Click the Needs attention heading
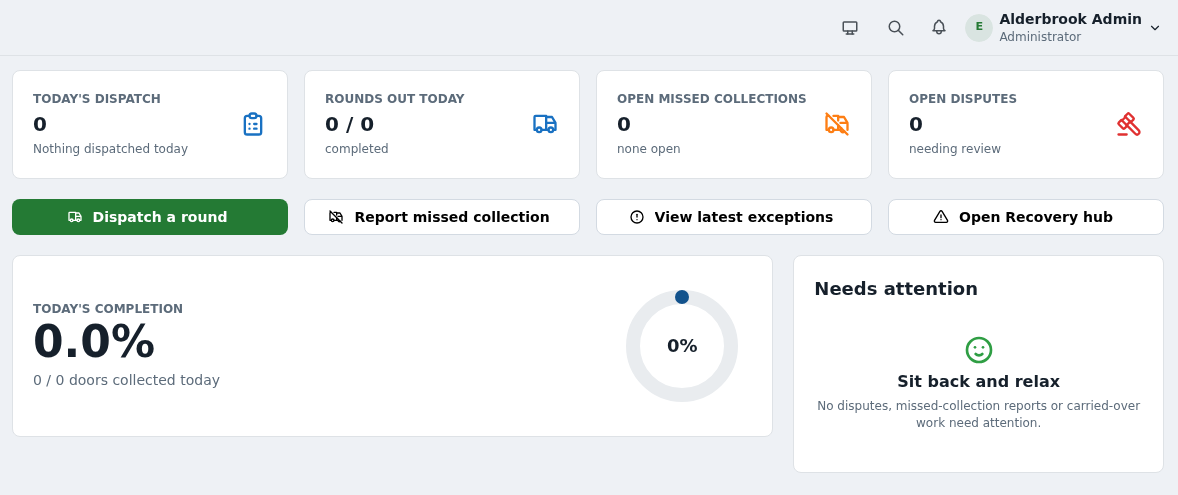The width and height of the screenshot is (1178, 495). coord(896,288)
